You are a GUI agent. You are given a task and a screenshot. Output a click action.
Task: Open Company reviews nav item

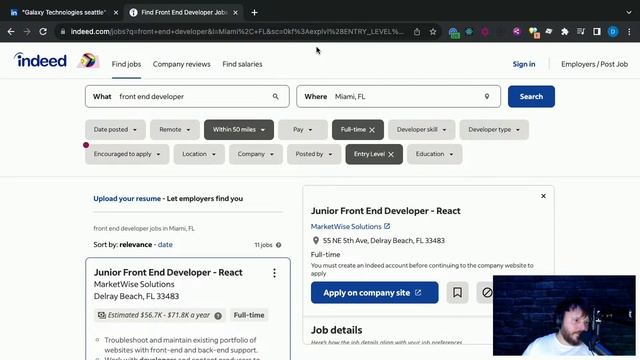click(x=182, y=64)
